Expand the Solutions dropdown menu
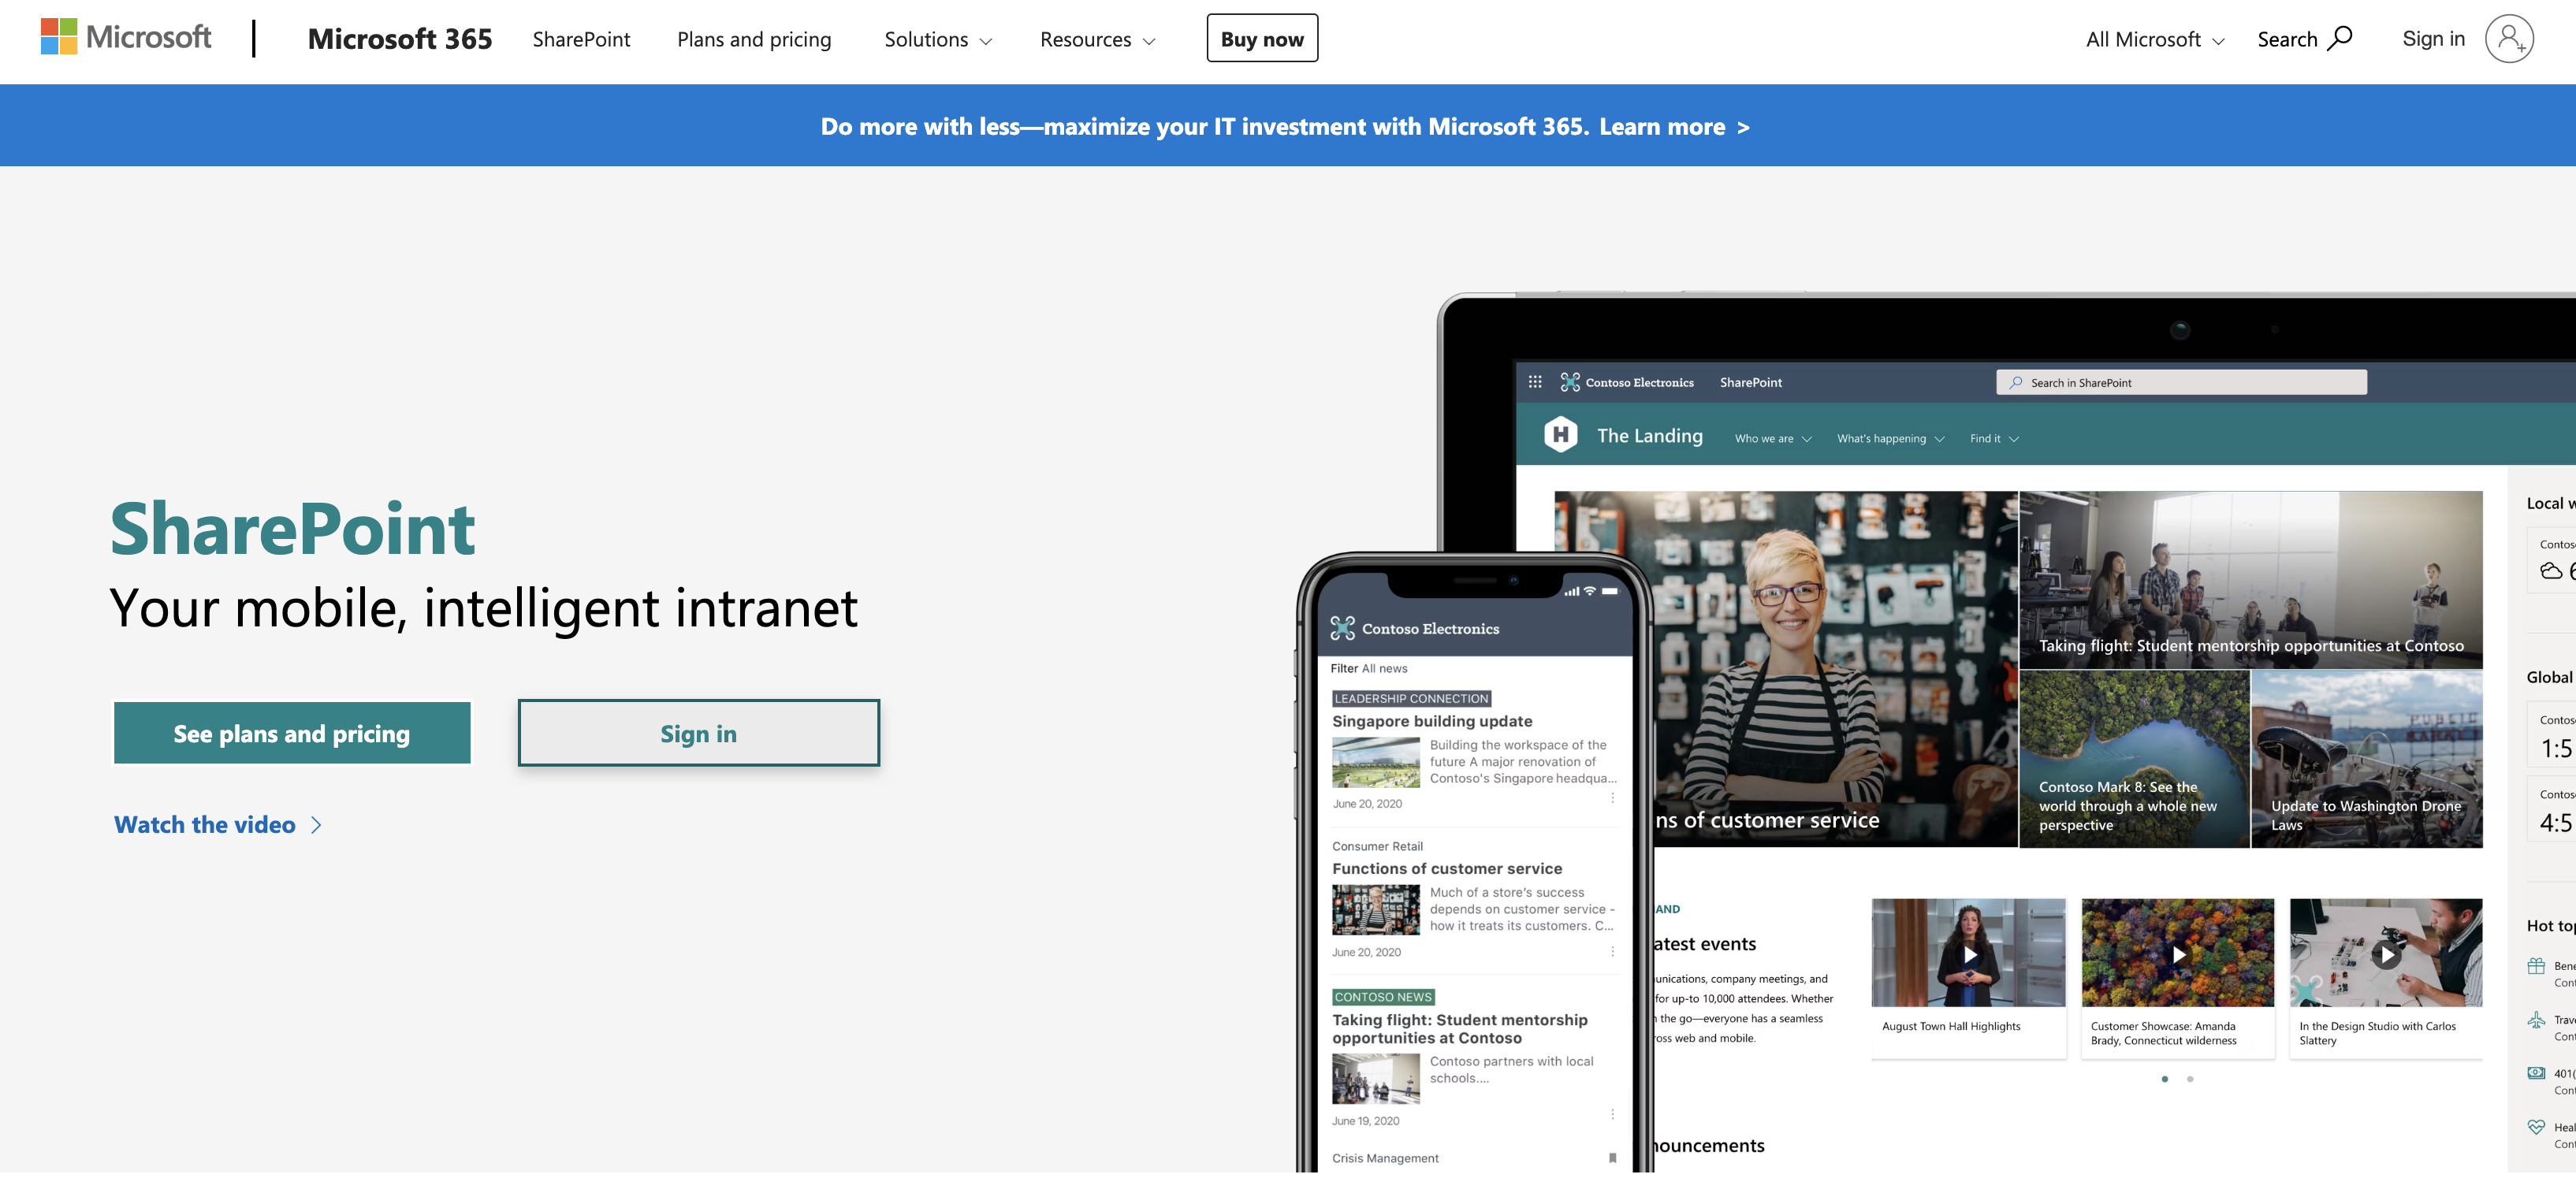2576x1204 pixels. click(938, 39)
